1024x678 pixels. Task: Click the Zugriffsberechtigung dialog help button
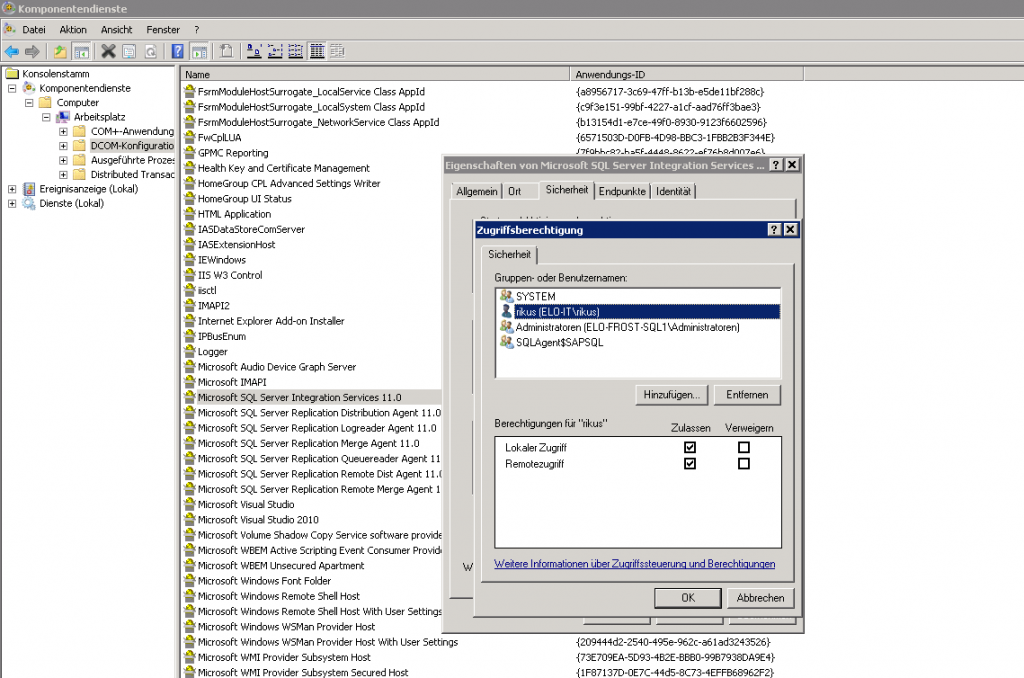click(x=774, y=229)
